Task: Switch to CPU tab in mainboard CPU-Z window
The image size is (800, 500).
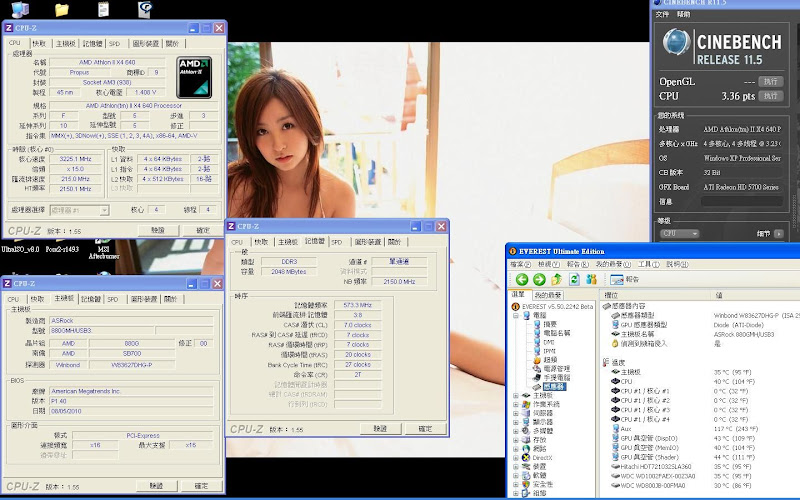Action: 13,299
